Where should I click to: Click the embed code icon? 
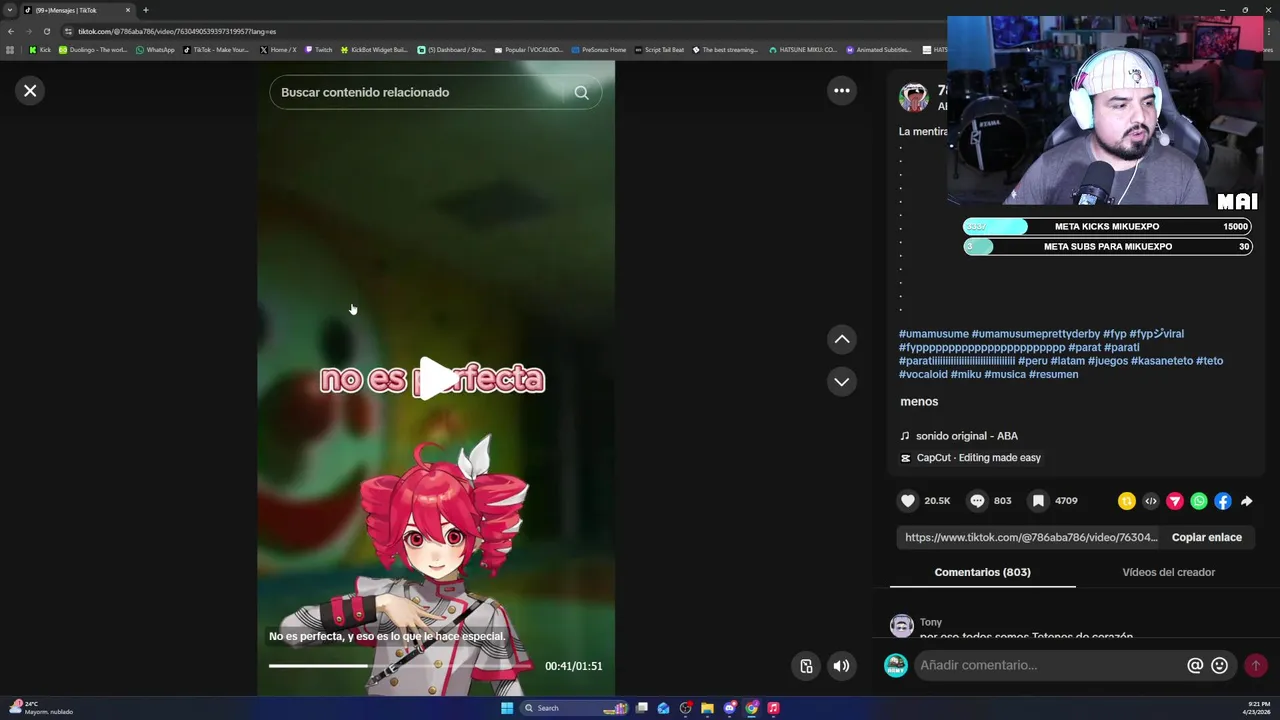(x=1151, y=501)
